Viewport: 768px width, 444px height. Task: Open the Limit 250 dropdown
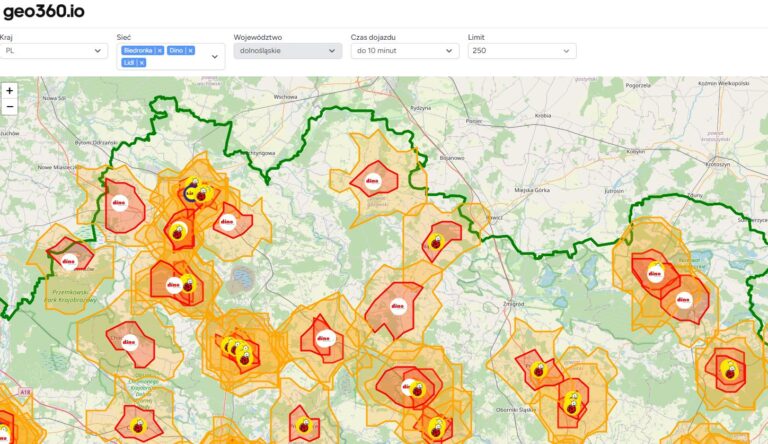pos(522,50)
